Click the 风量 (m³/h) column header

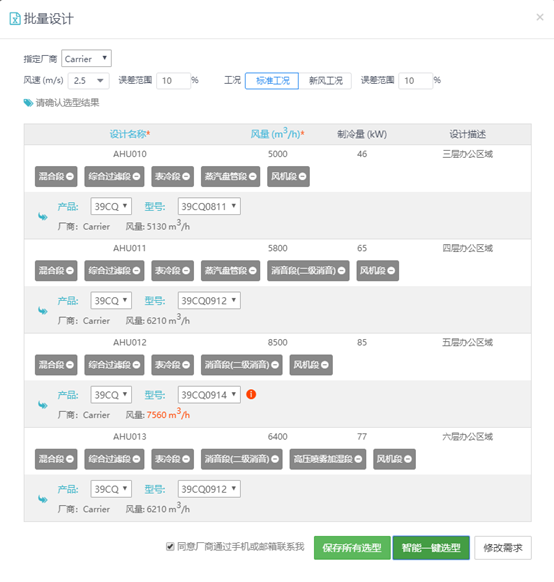(x=277, y=134)
